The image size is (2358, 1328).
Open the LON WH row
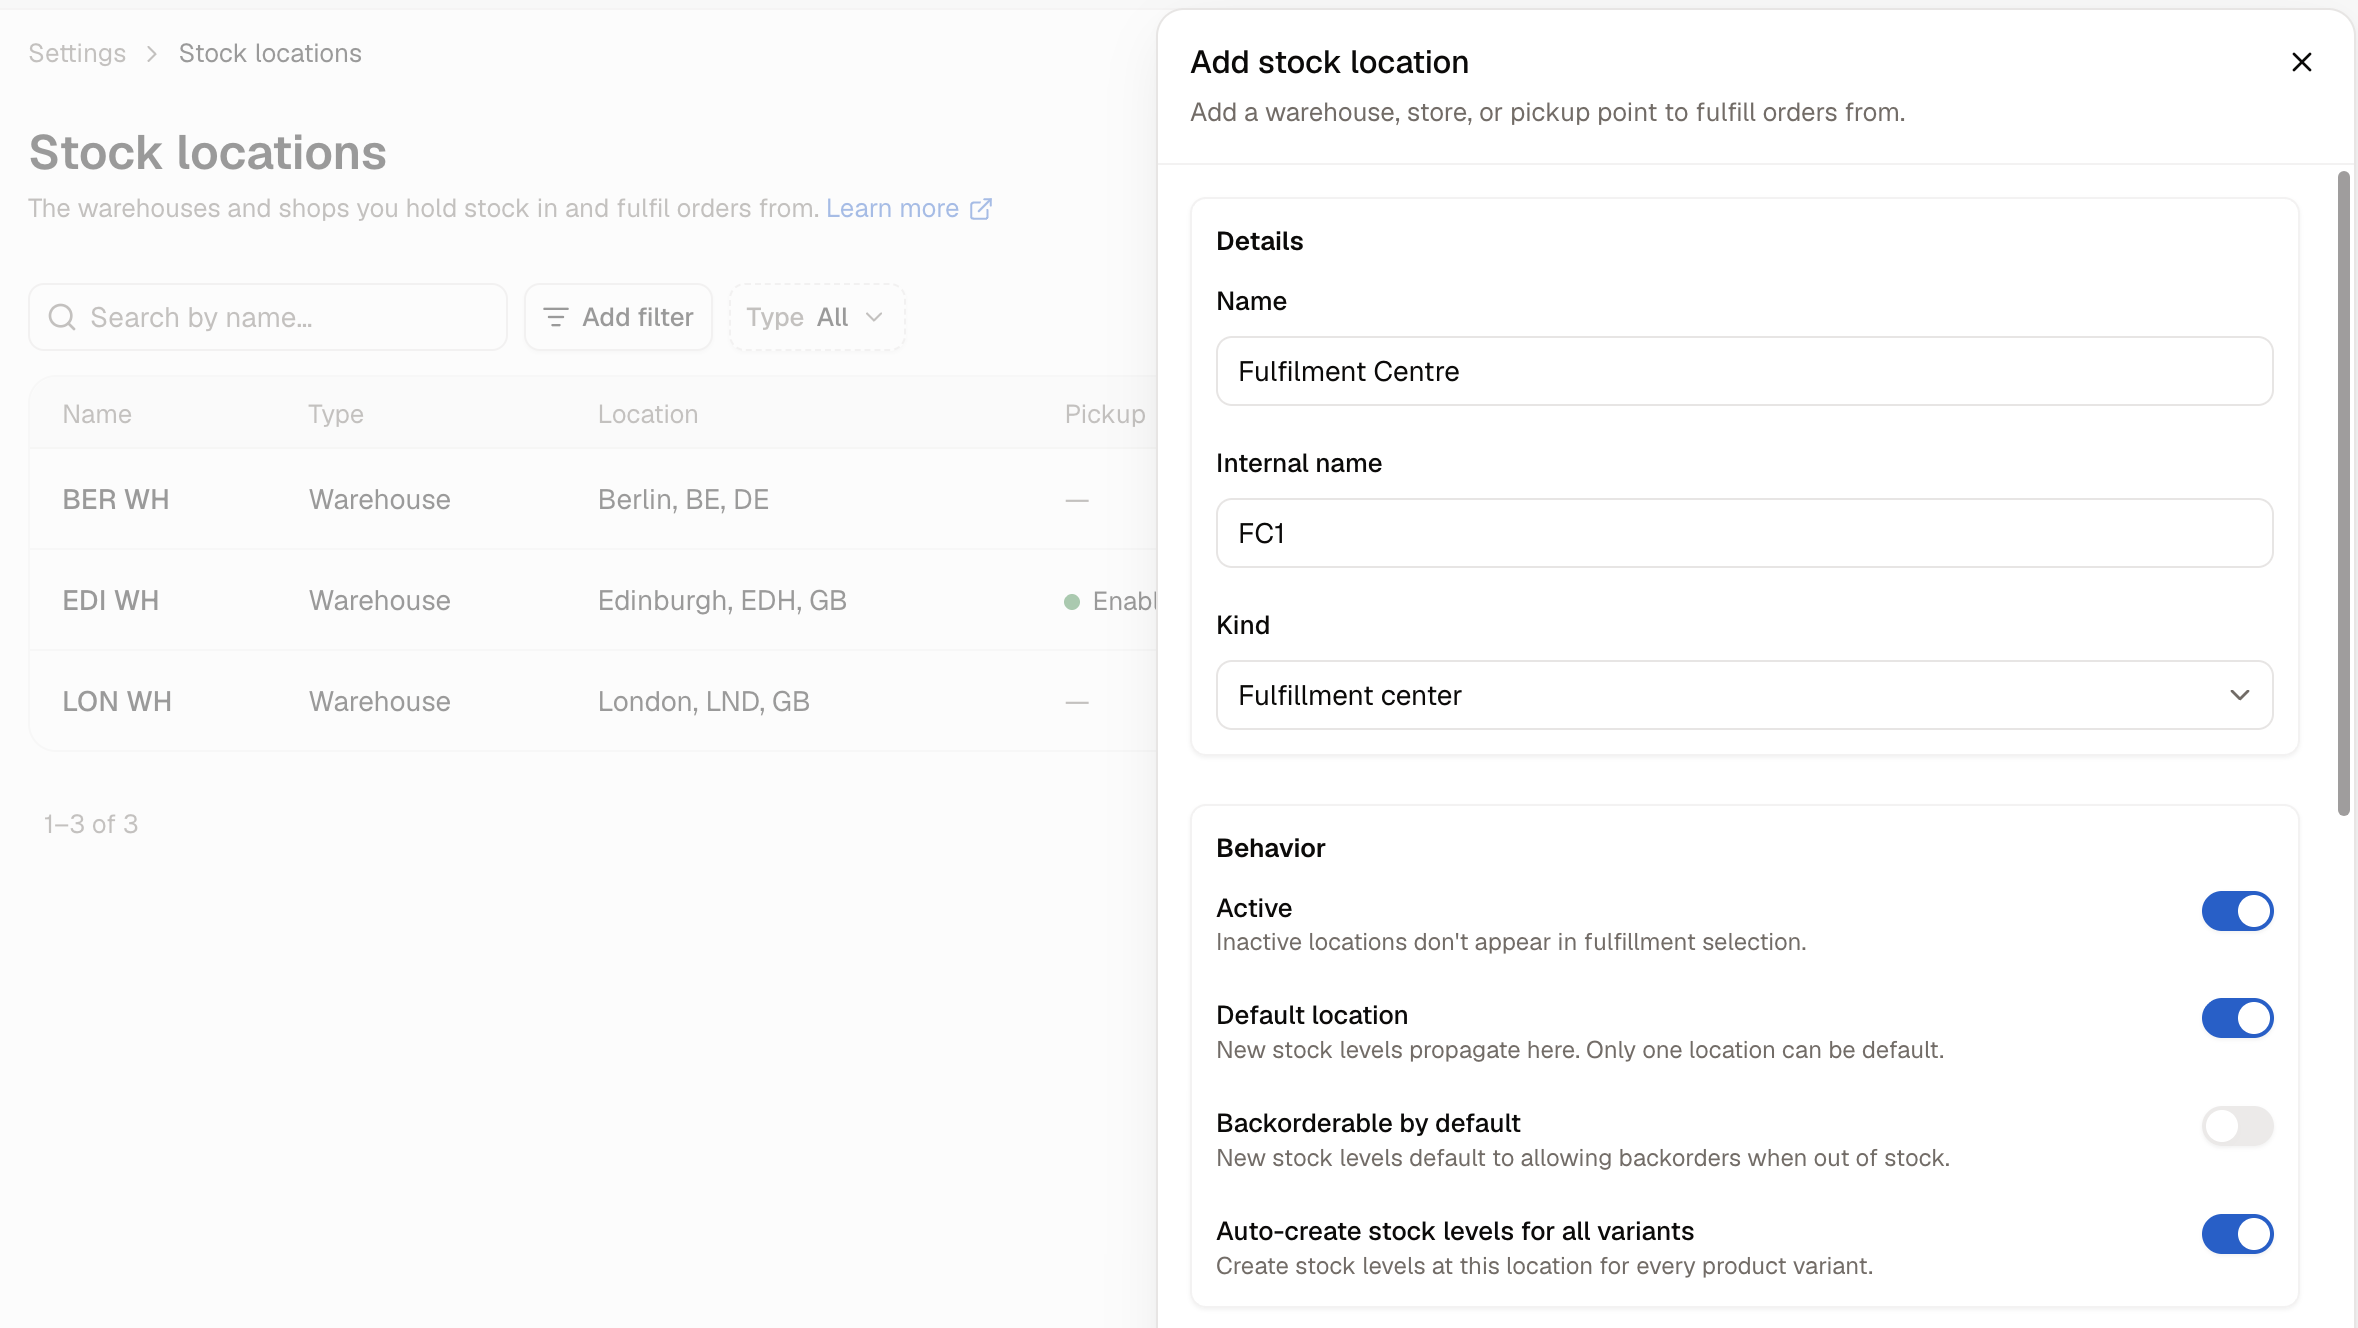pyautogui.click(x=594, y=701)
